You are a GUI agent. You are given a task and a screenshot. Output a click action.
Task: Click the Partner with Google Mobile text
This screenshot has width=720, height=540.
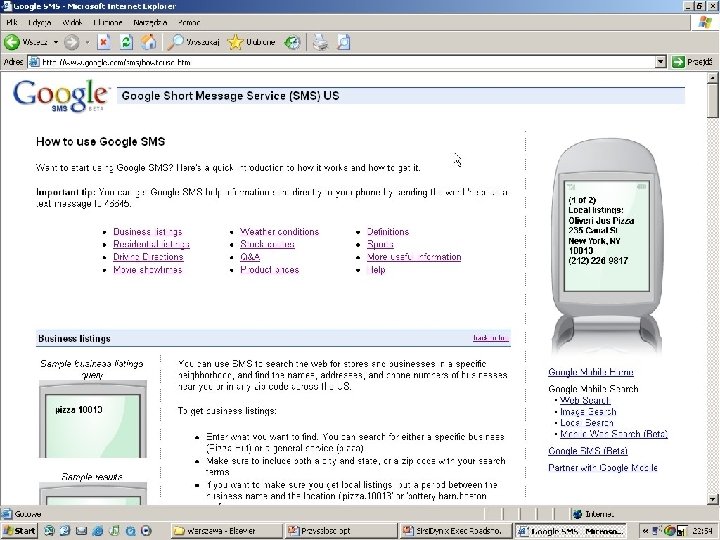pyautogui.click(x=603, y=468)
